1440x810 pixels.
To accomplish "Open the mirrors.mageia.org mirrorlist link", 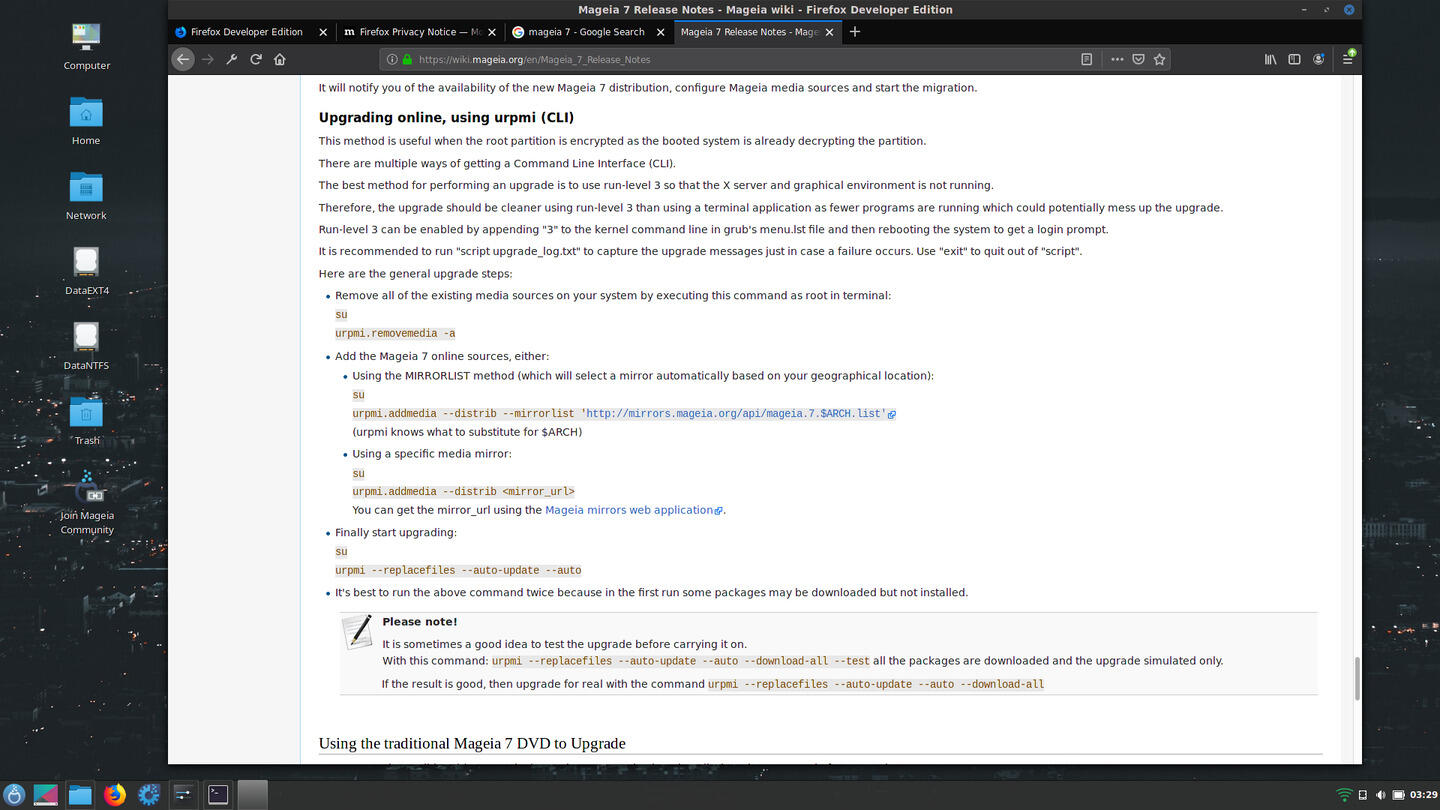I will click(x=739, y=413).
